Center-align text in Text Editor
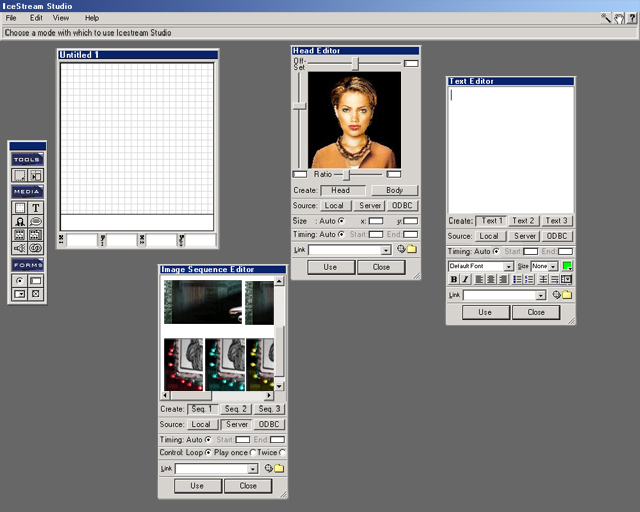This screenshot has width=640, height=512. (x=491, y=280)
